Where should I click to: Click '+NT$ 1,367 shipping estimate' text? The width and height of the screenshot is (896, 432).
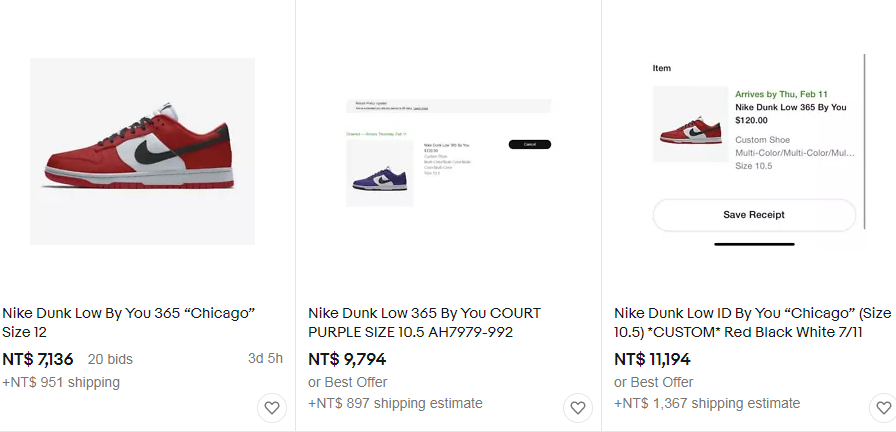pos(707,403)
